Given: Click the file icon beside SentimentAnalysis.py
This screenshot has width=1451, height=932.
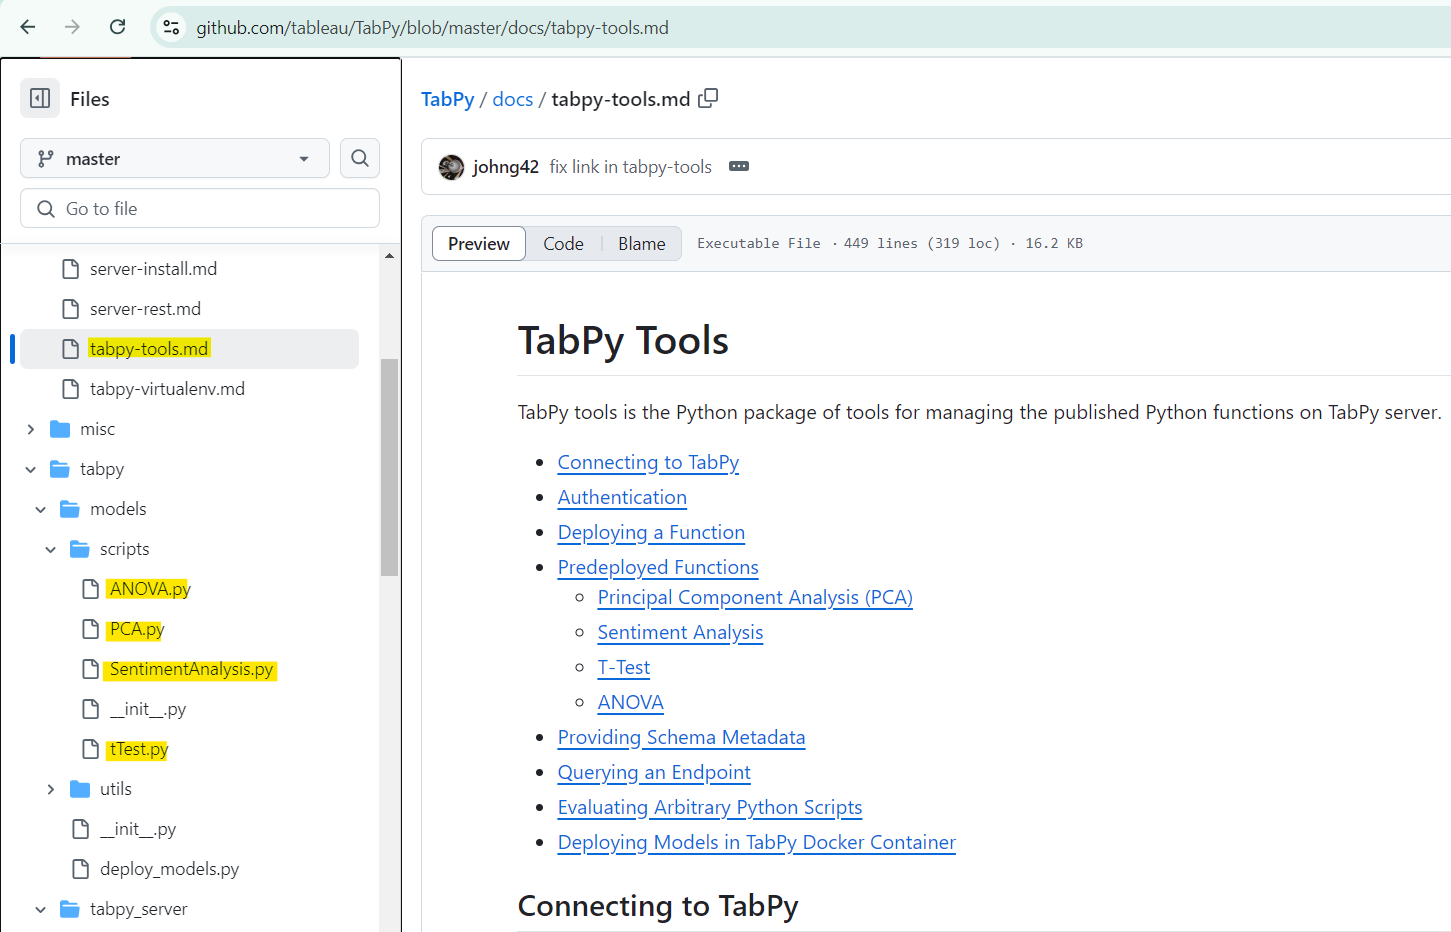Looking at the screenshot, I should tap(90, 669).
